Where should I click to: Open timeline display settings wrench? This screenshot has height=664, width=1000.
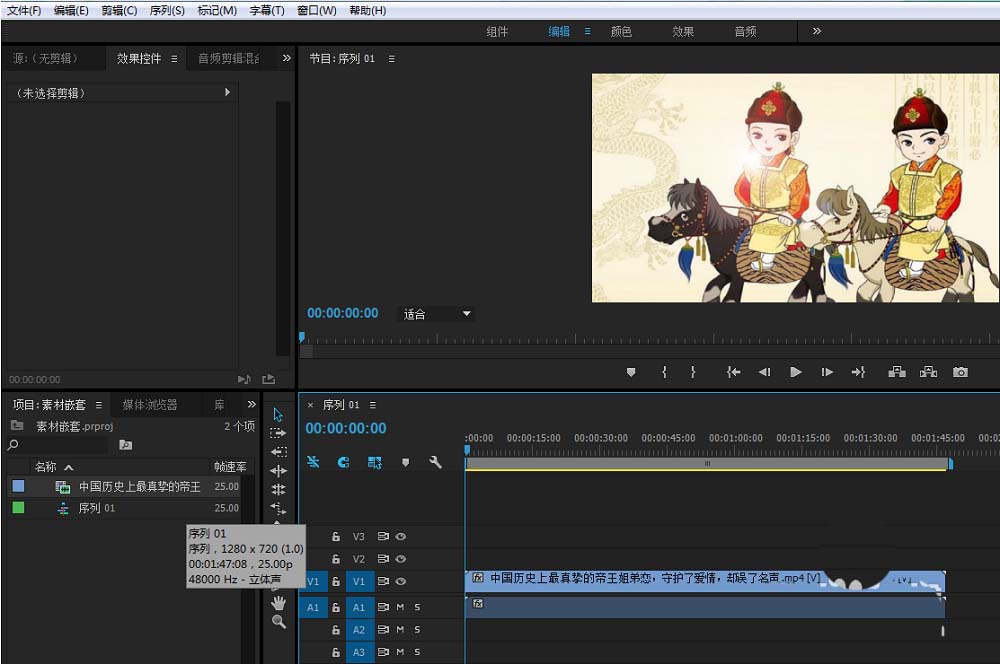435,462
